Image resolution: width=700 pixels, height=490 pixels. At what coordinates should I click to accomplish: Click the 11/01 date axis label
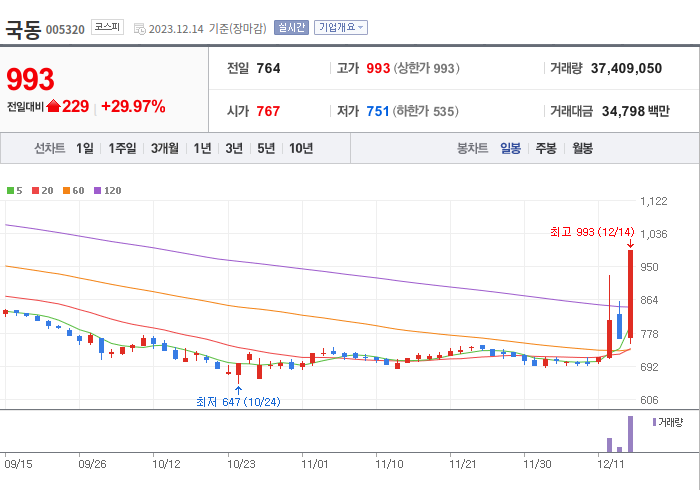click(315, 464)
